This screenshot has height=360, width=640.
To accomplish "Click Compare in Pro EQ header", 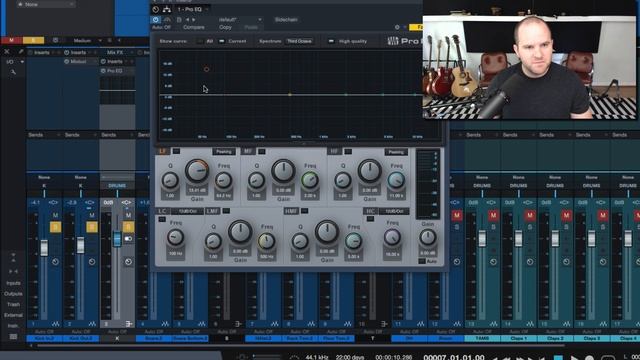I will point(194,27).
